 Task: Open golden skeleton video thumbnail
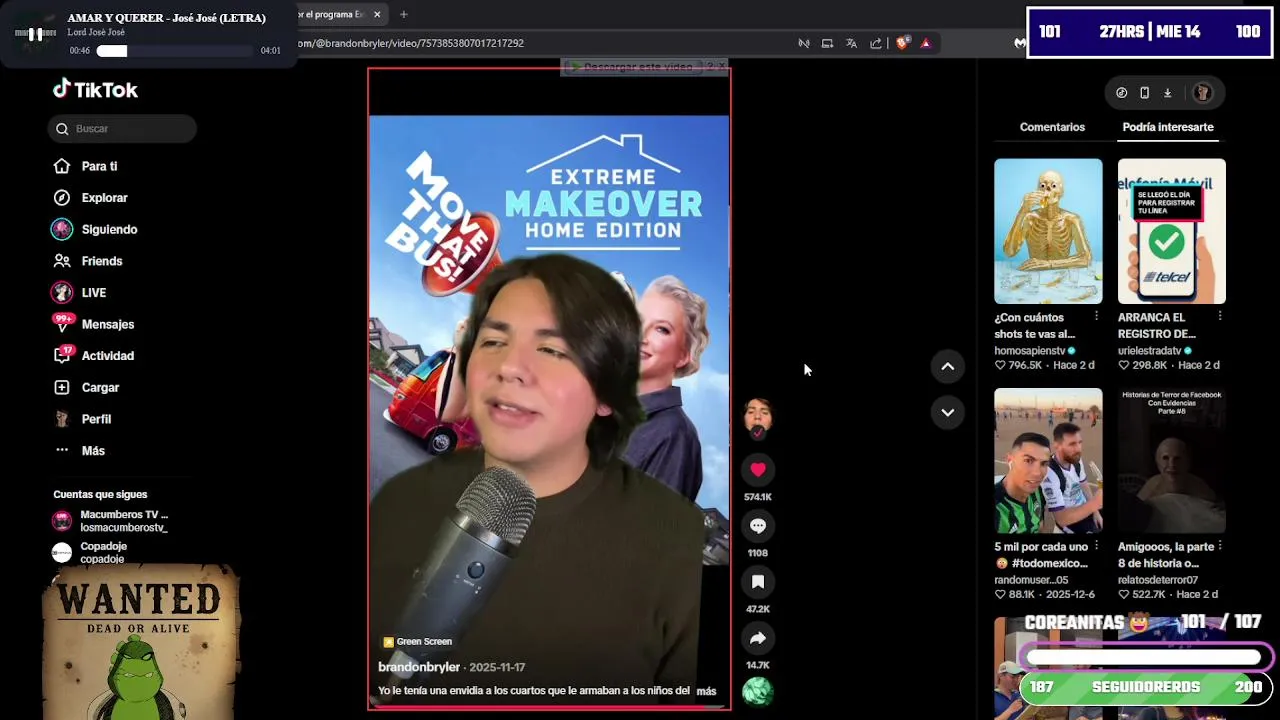click(1048, 231)
